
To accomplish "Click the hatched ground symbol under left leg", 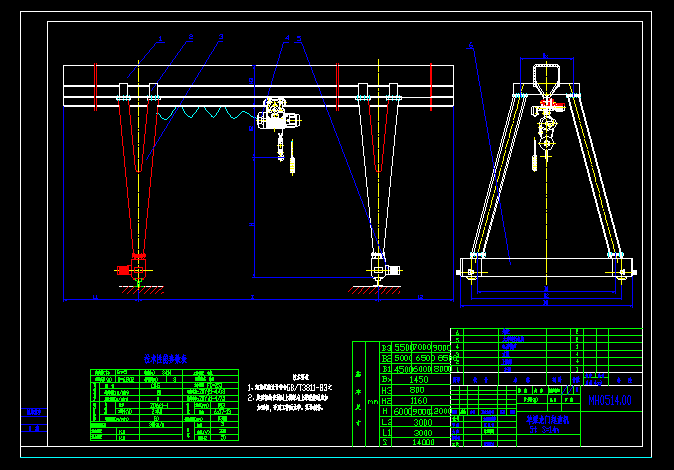I will [139, 290].
